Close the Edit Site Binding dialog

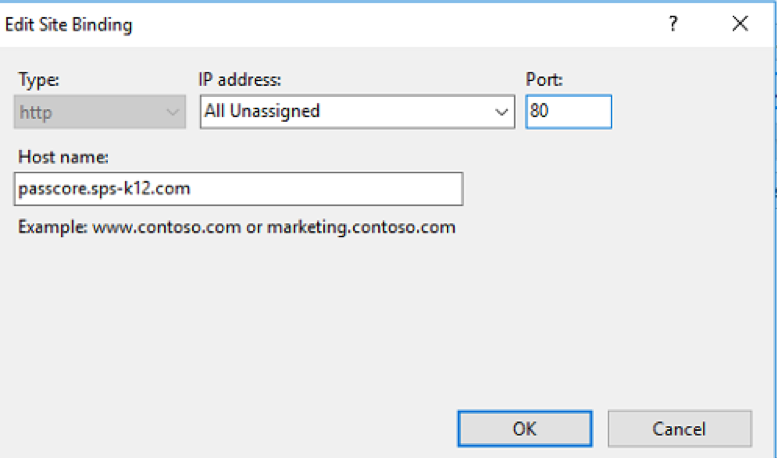(x=740, y=25)
